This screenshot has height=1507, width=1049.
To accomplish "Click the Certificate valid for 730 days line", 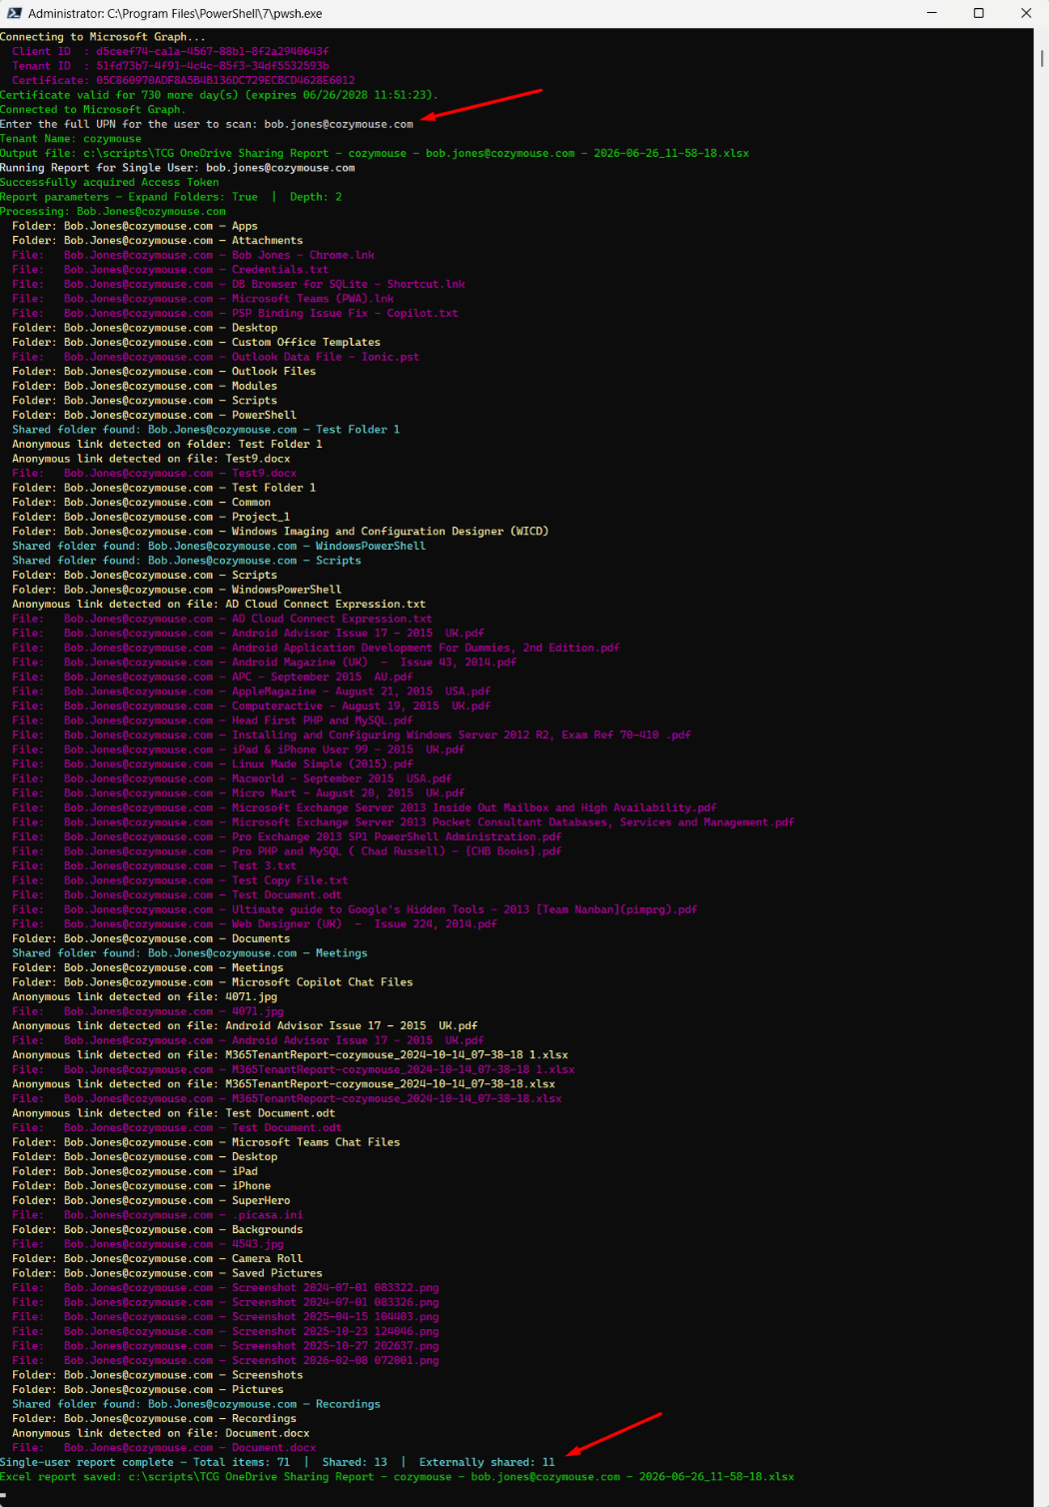I will (x=219, y=95).
